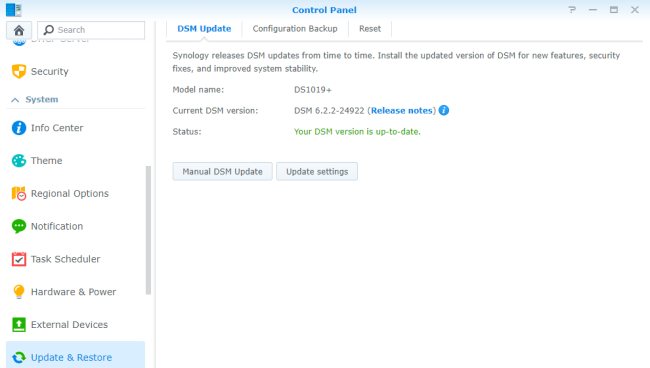Open the Reset tab
This screenshot has width=650, height=368.
click(x=370, y=29)
